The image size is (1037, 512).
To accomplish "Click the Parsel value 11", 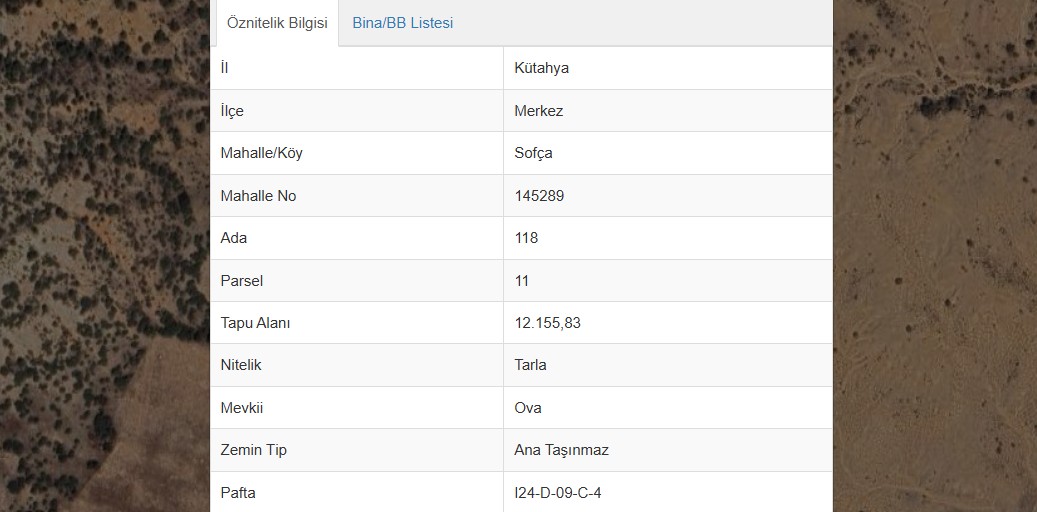I will pyautogui.click(x=521, y=280).
